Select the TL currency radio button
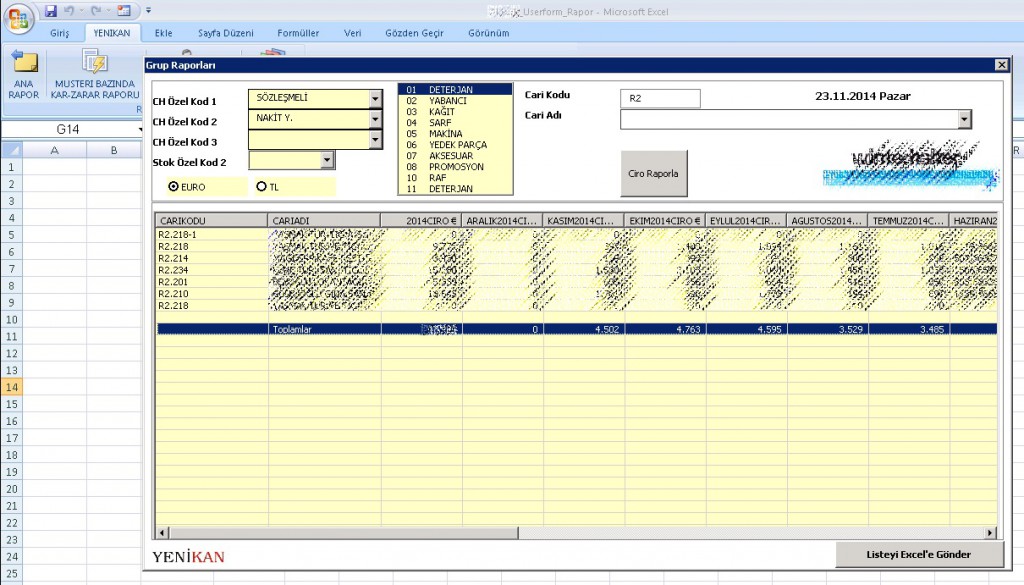The image size is (1024, 585). pos(262,186)
